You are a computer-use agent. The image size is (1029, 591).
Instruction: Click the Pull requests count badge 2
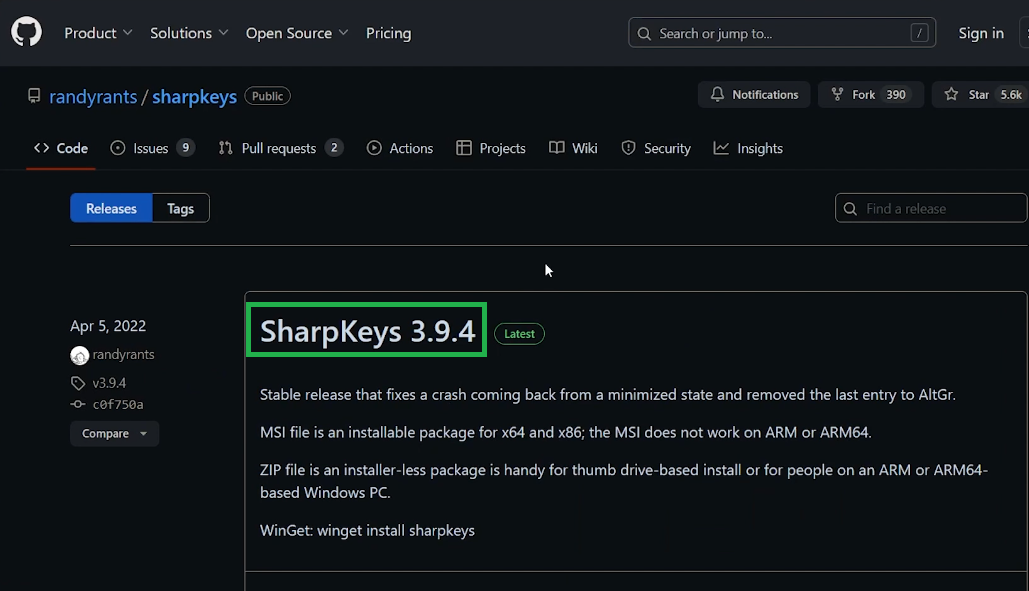coord(334,148)
